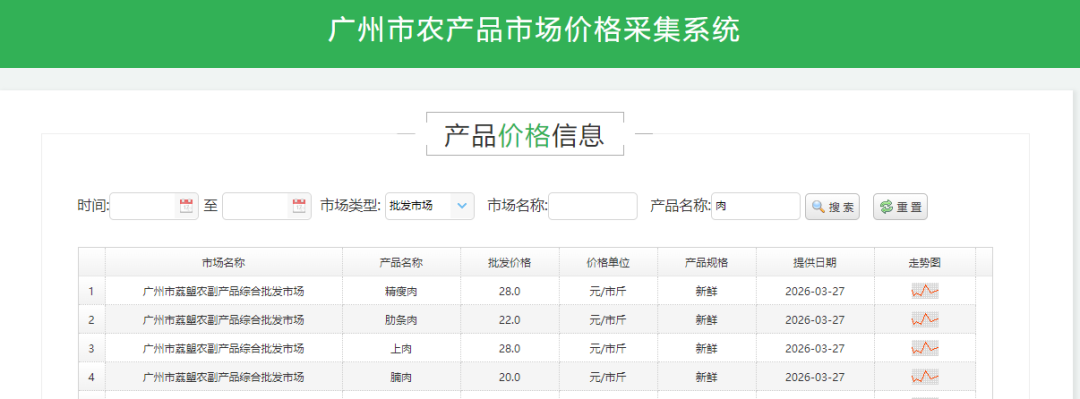Sort by 价格单位 column header
The image size is (1080, 399).
click(x=608, y=263)
